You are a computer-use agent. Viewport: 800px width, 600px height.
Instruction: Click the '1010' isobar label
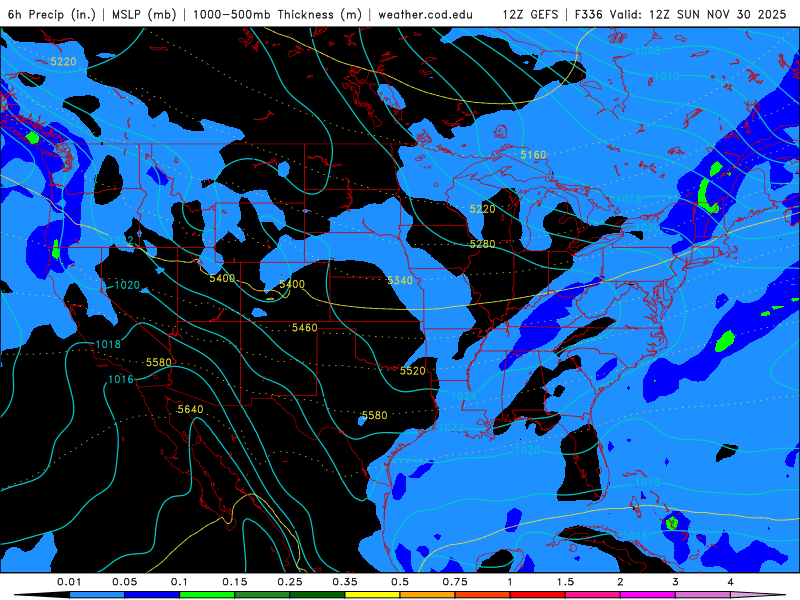click(x=666, y=77)
